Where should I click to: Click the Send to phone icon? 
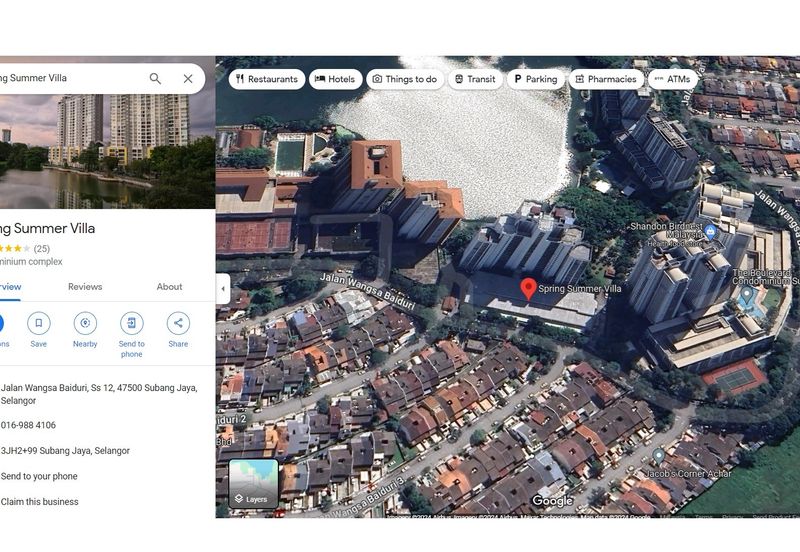(x=132, y=323)
